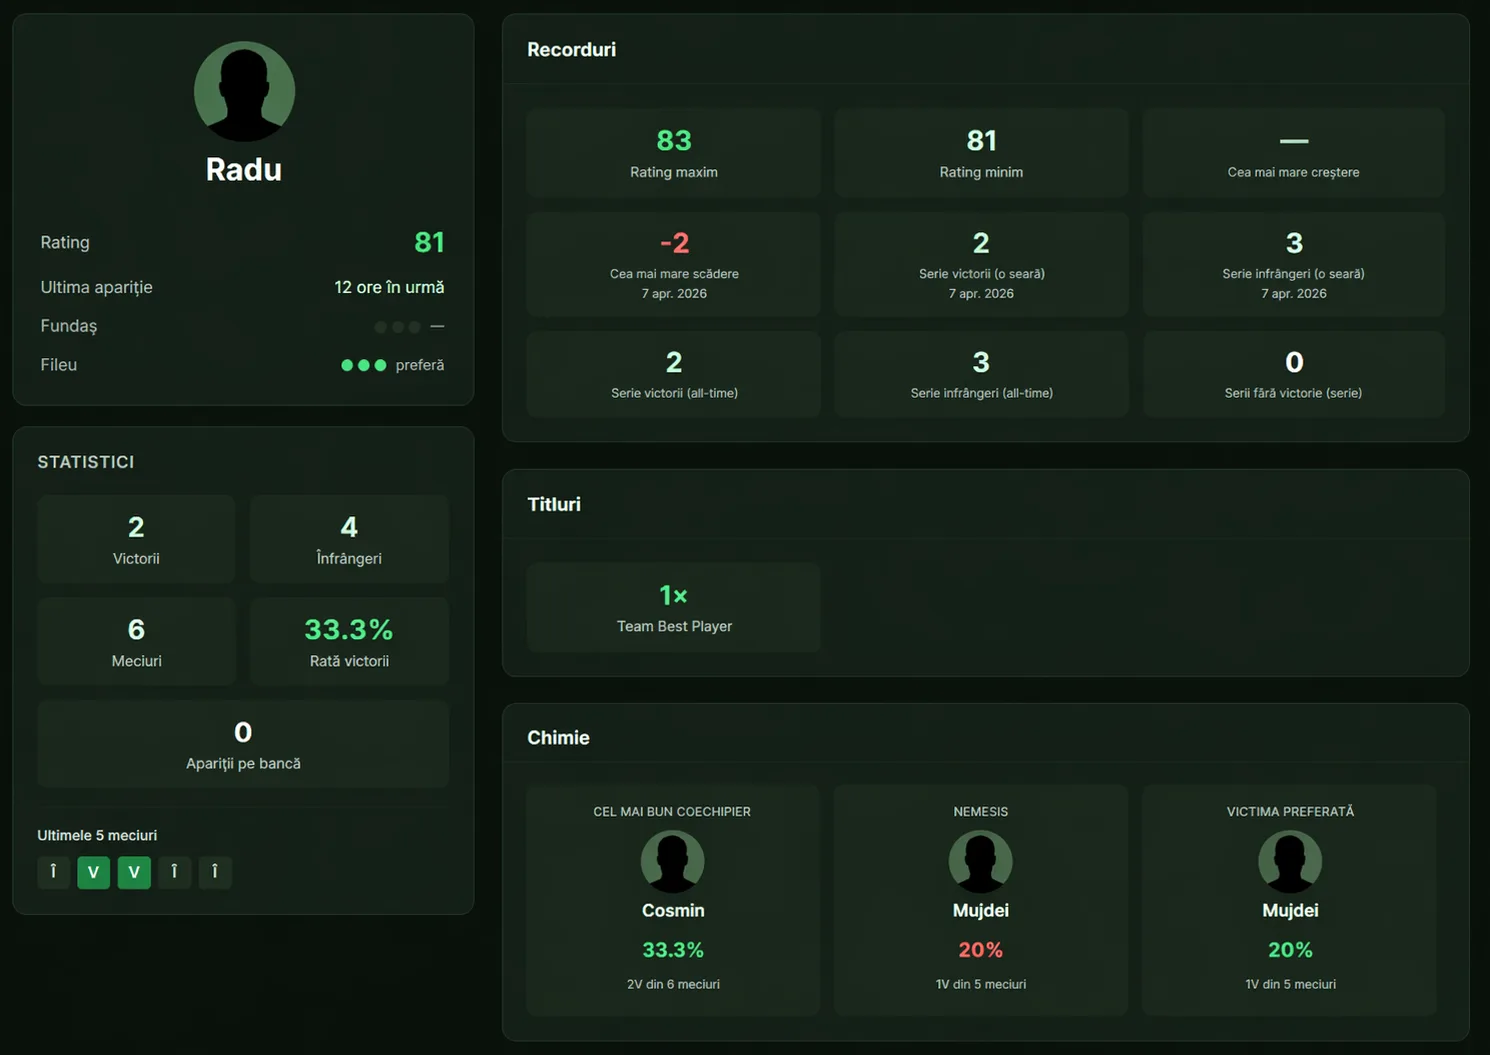
Task: Select the Rating maxim 83 record card
Action: (x=674, y=153)
